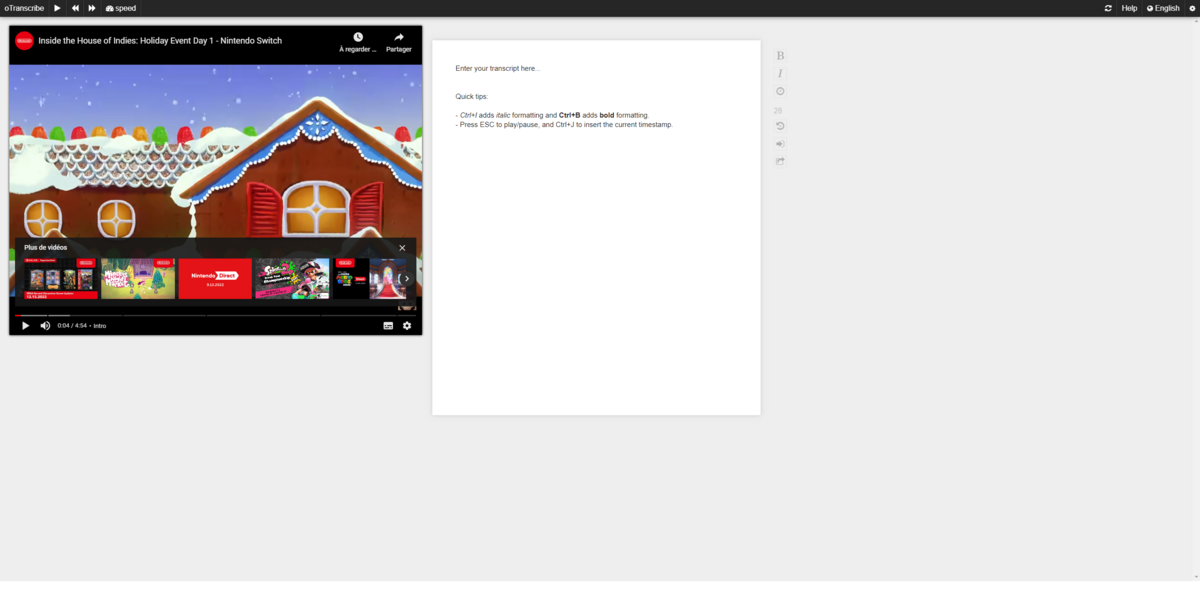The image size is (1200, 589).
Task: Open the YouTube player settings gear
Action: click(x=407, y=326)
